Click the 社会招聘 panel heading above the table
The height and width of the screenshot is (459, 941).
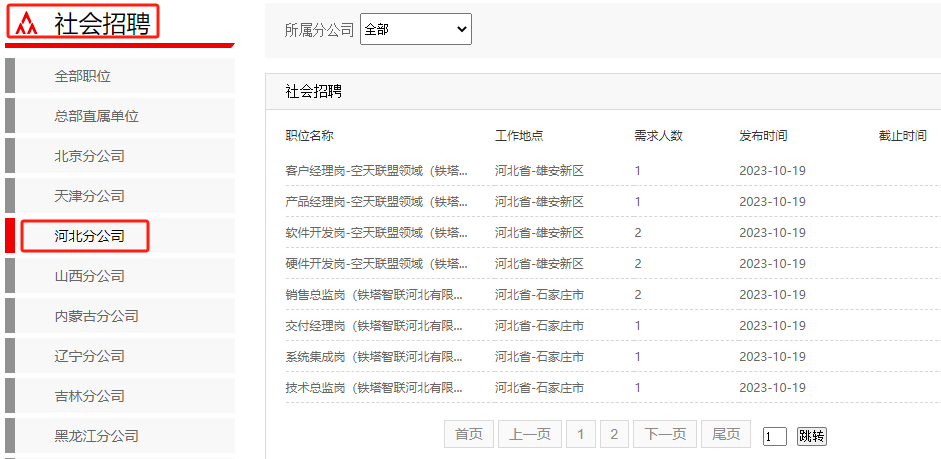(314, 92)
